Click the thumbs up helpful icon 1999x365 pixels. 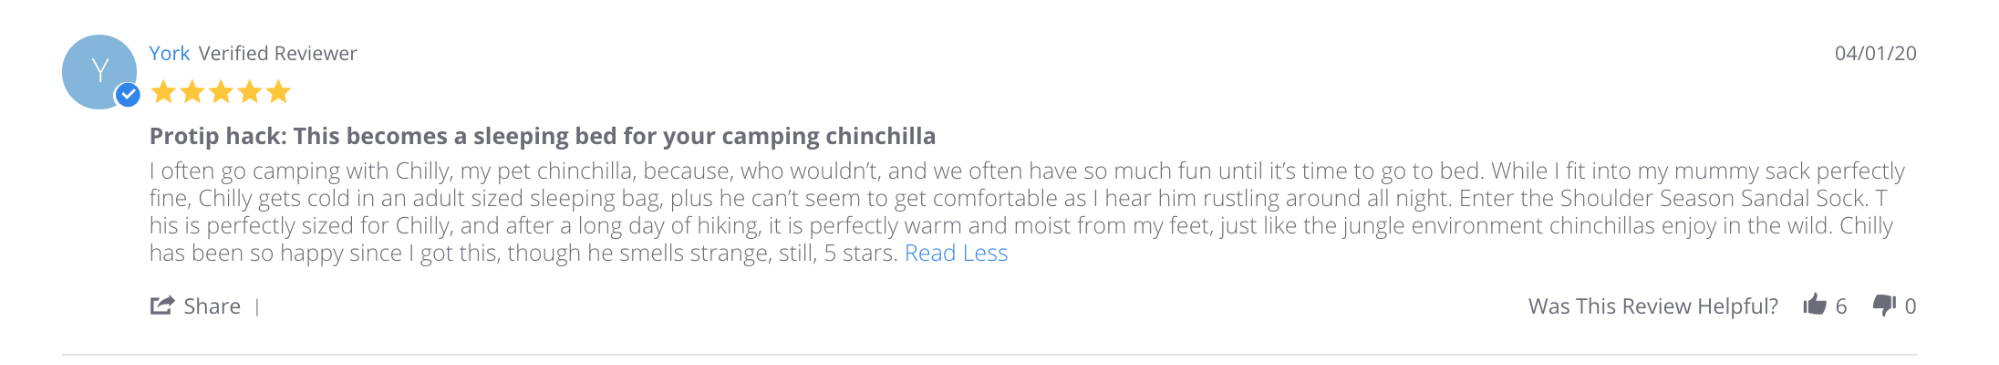[1814, 305]
